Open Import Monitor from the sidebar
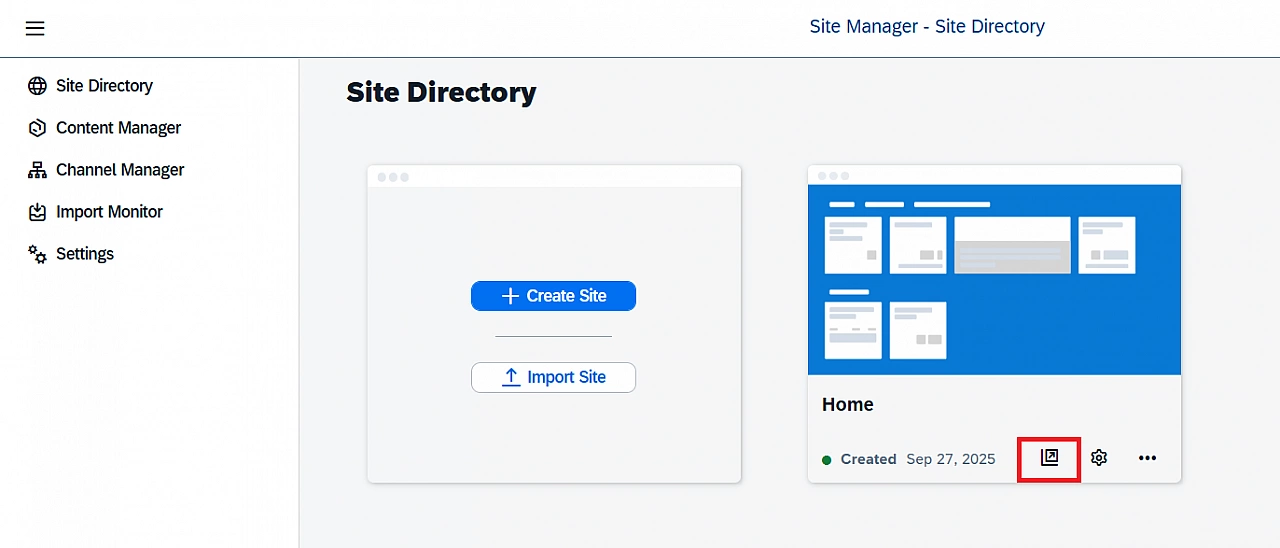 pyautogui.click(x=109, y=212)
